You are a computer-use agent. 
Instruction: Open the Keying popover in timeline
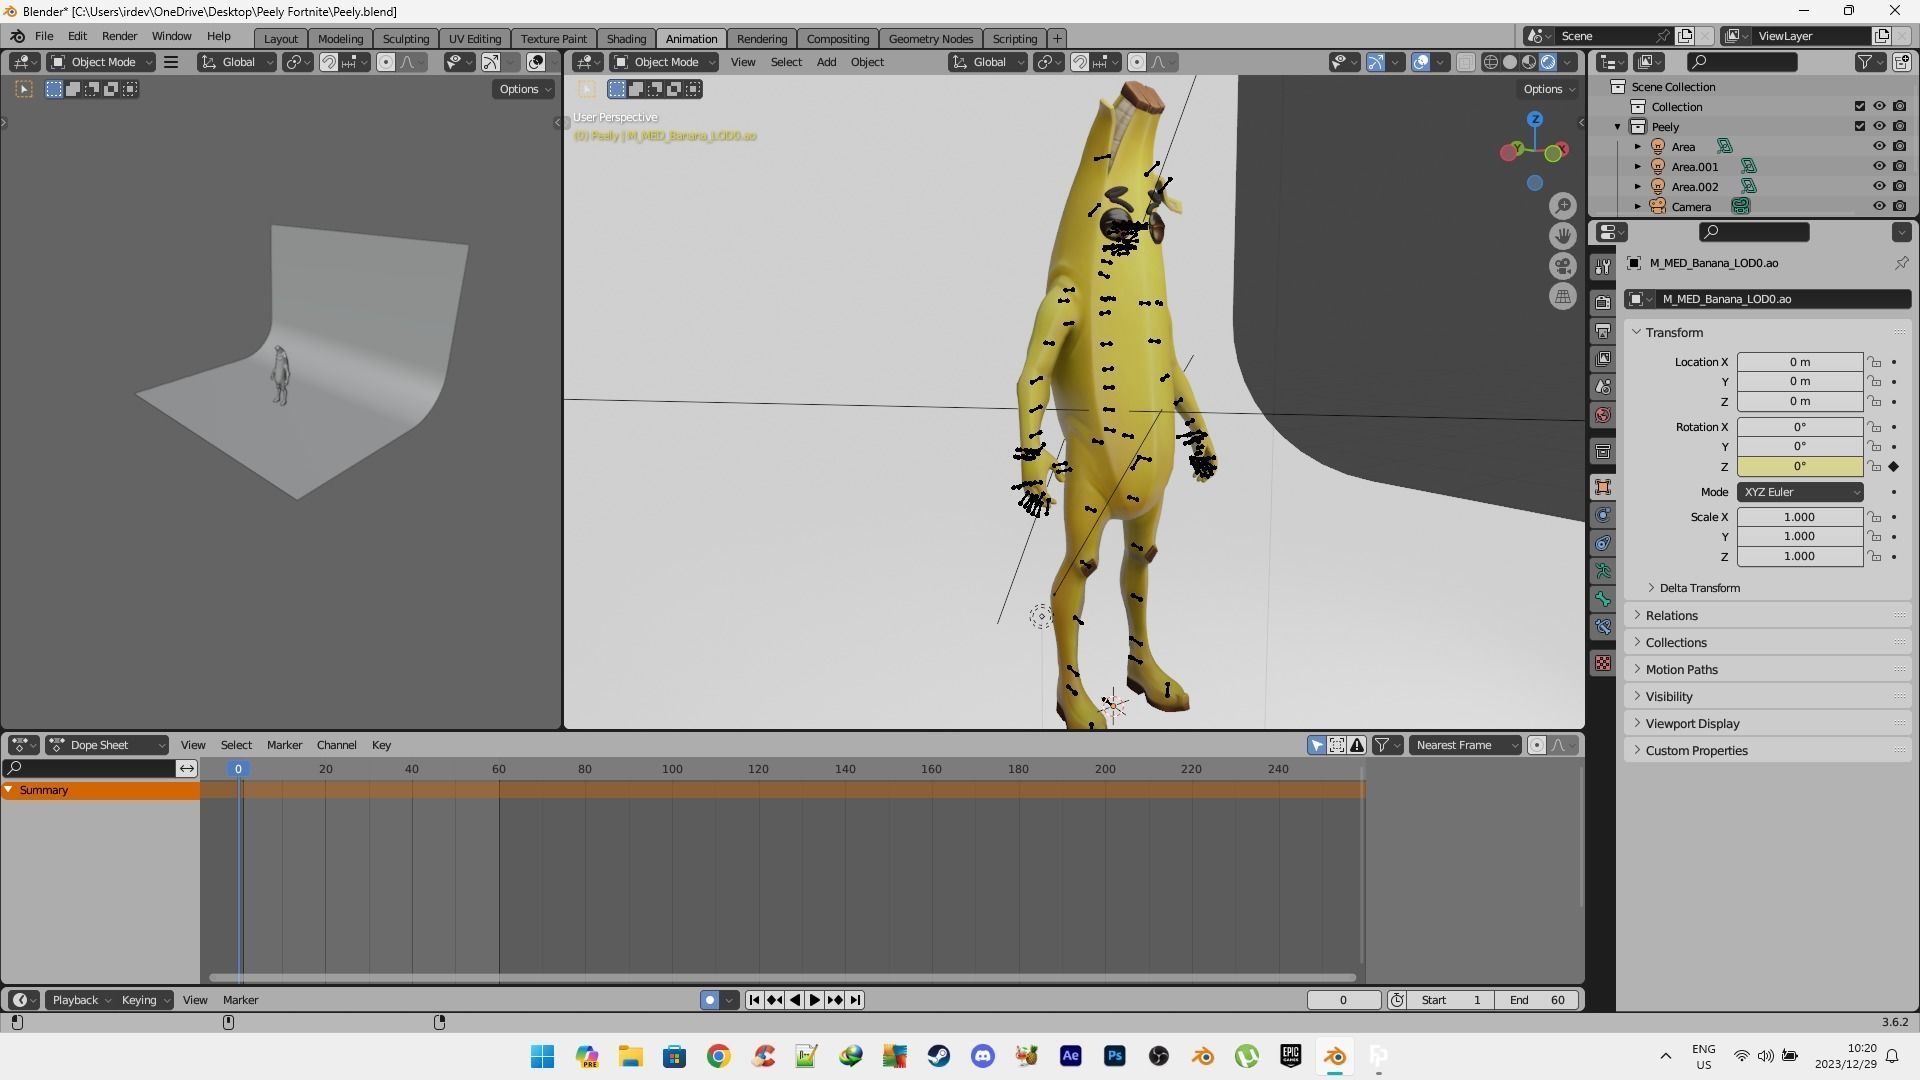pyautogui.click(x=146, y=1000)
